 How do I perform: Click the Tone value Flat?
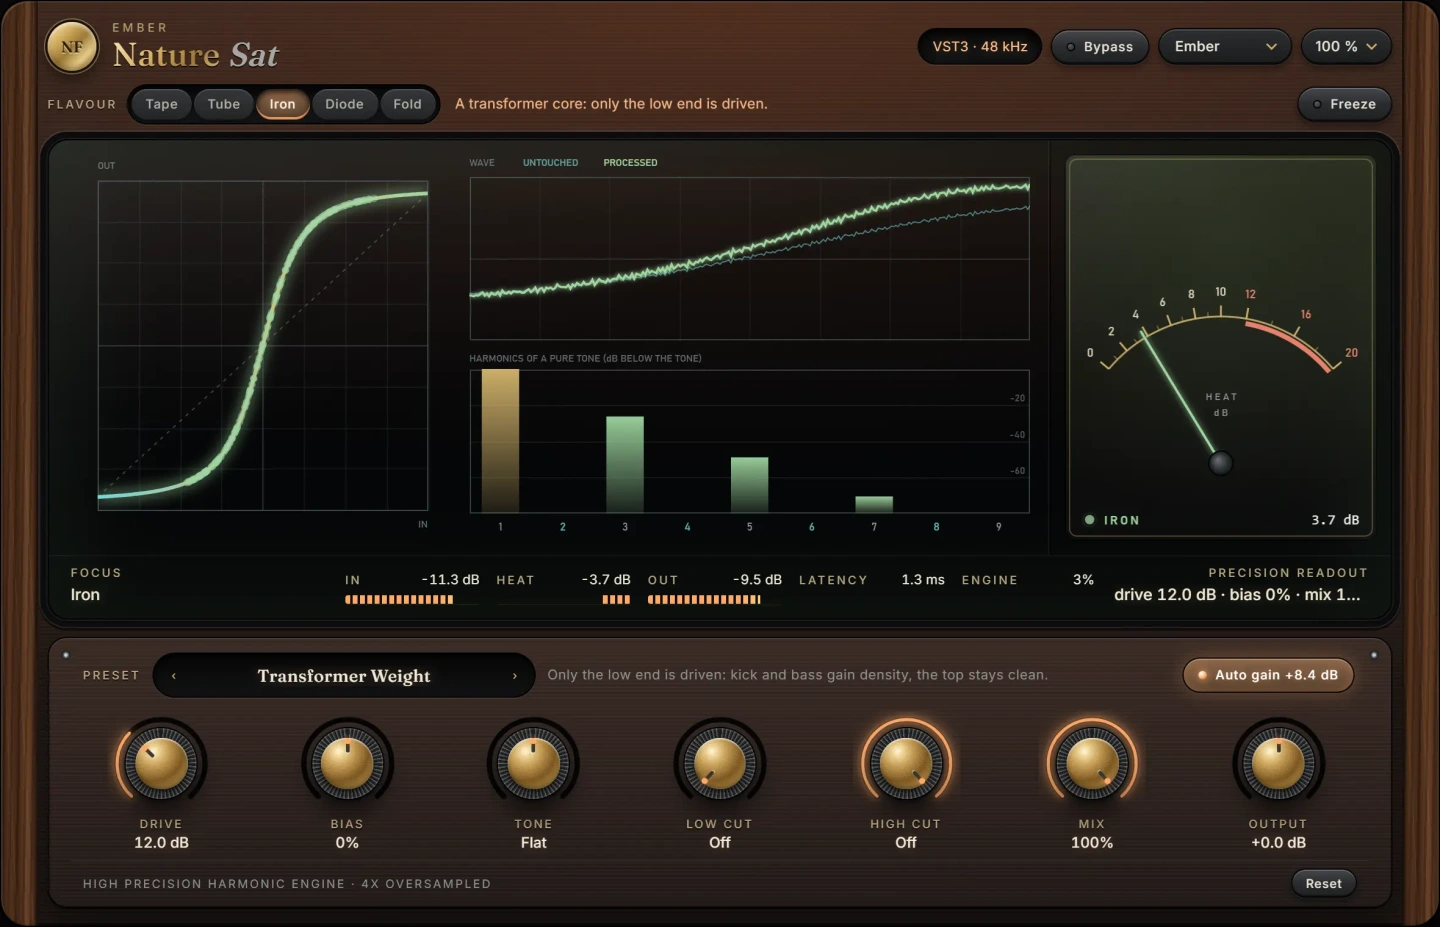tap(534, 843)
